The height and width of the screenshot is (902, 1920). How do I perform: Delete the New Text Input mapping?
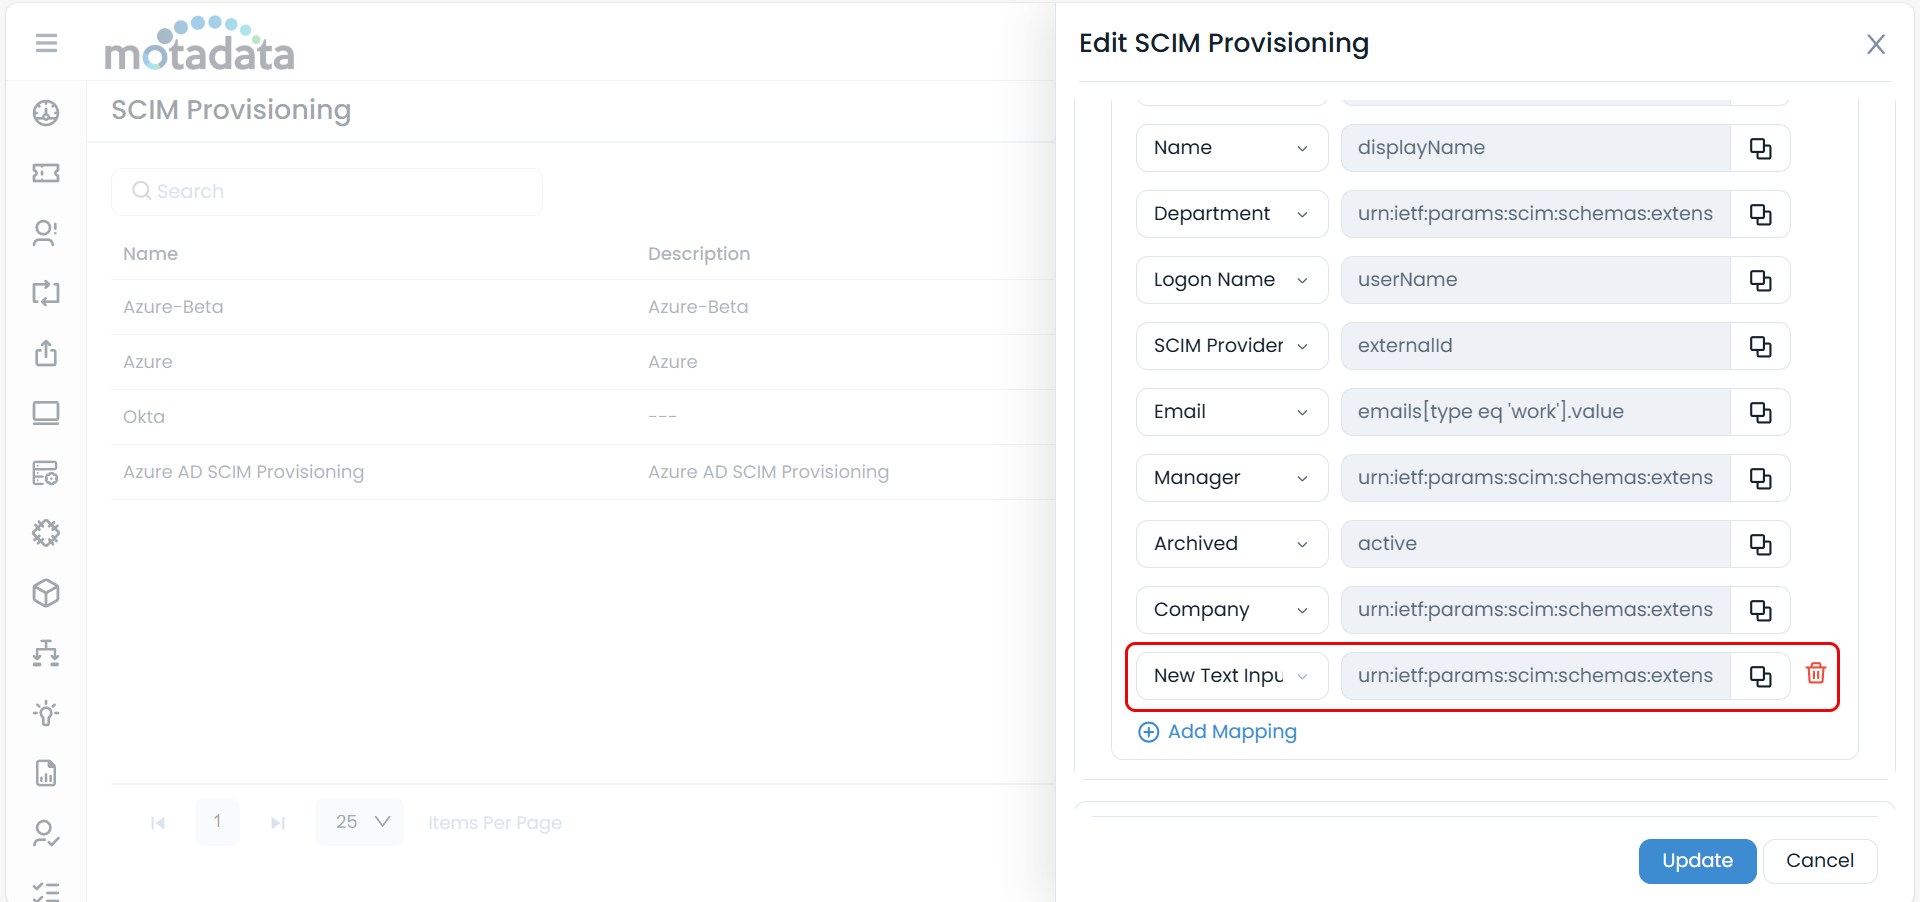point(1815,674)
